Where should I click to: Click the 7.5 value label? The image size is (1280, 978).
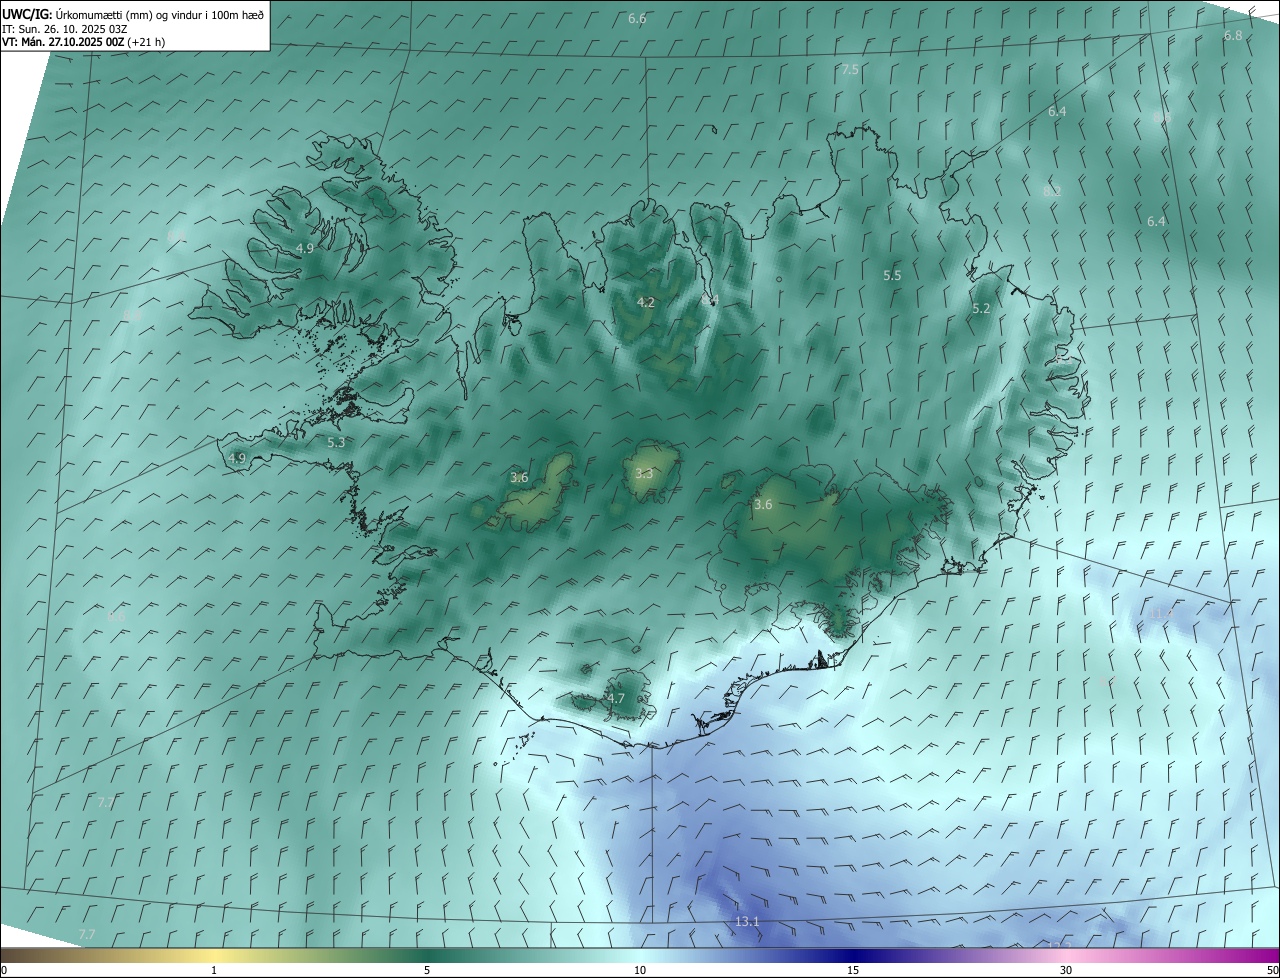point(850,69)
